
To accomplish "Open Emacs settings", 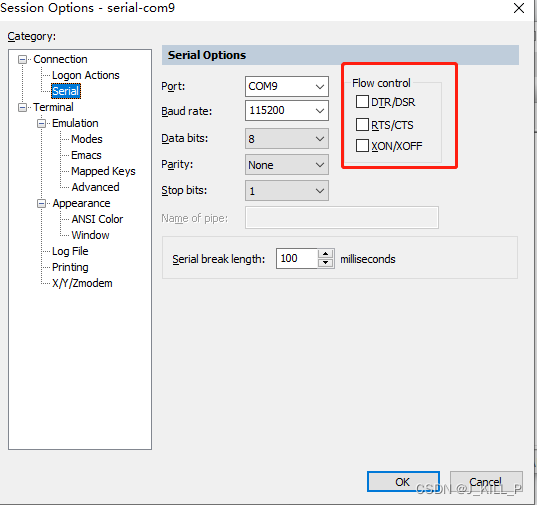I will tap(86, 155).
